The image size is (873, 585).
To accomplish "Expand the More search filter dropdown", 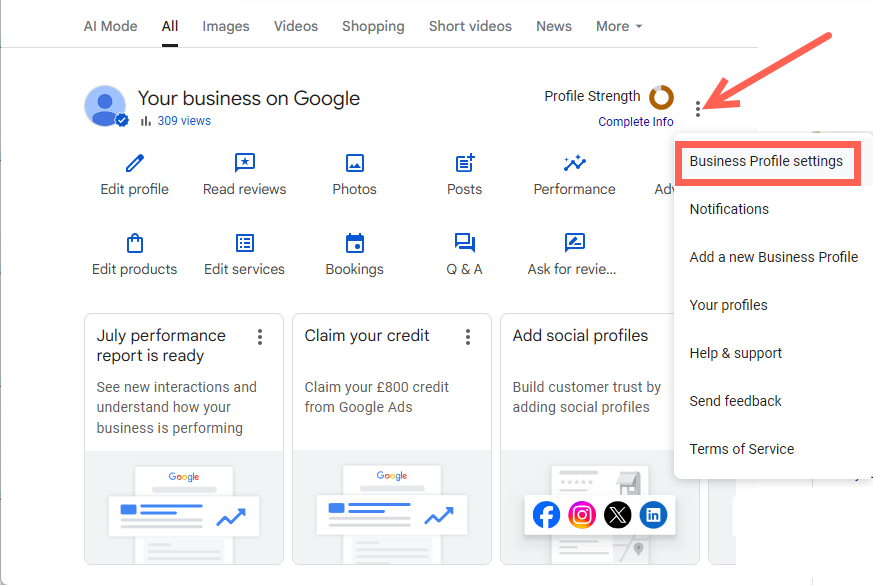I will [619, 26].
